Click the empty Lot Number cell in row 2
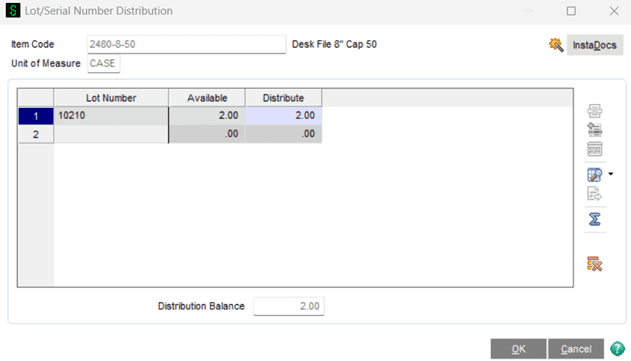The height and width of the screenshot is (361, 631). tap(111, 134)
